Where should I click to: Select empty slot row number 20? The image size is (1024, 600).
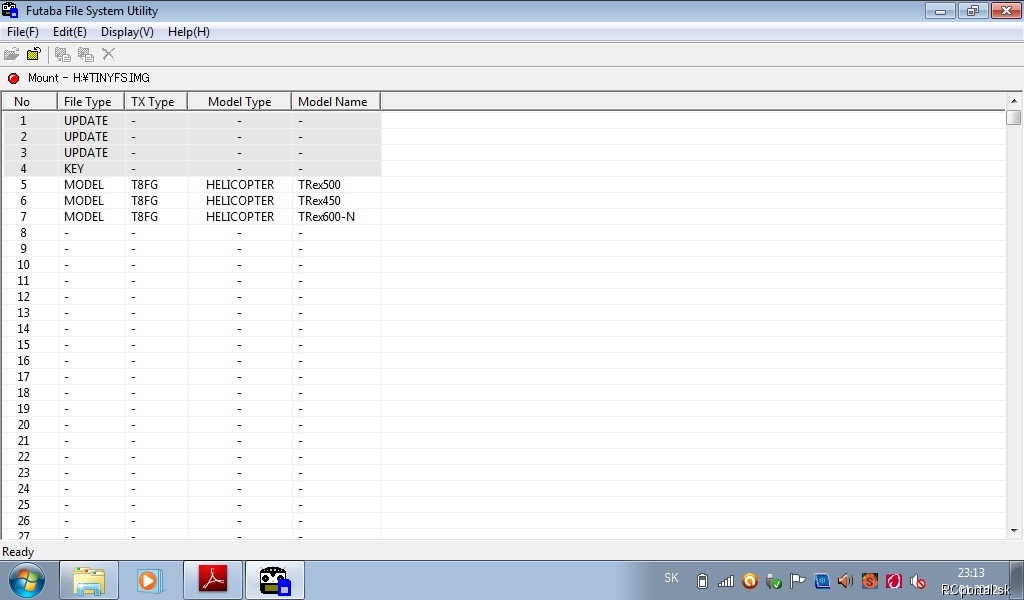tap(192, 424)
